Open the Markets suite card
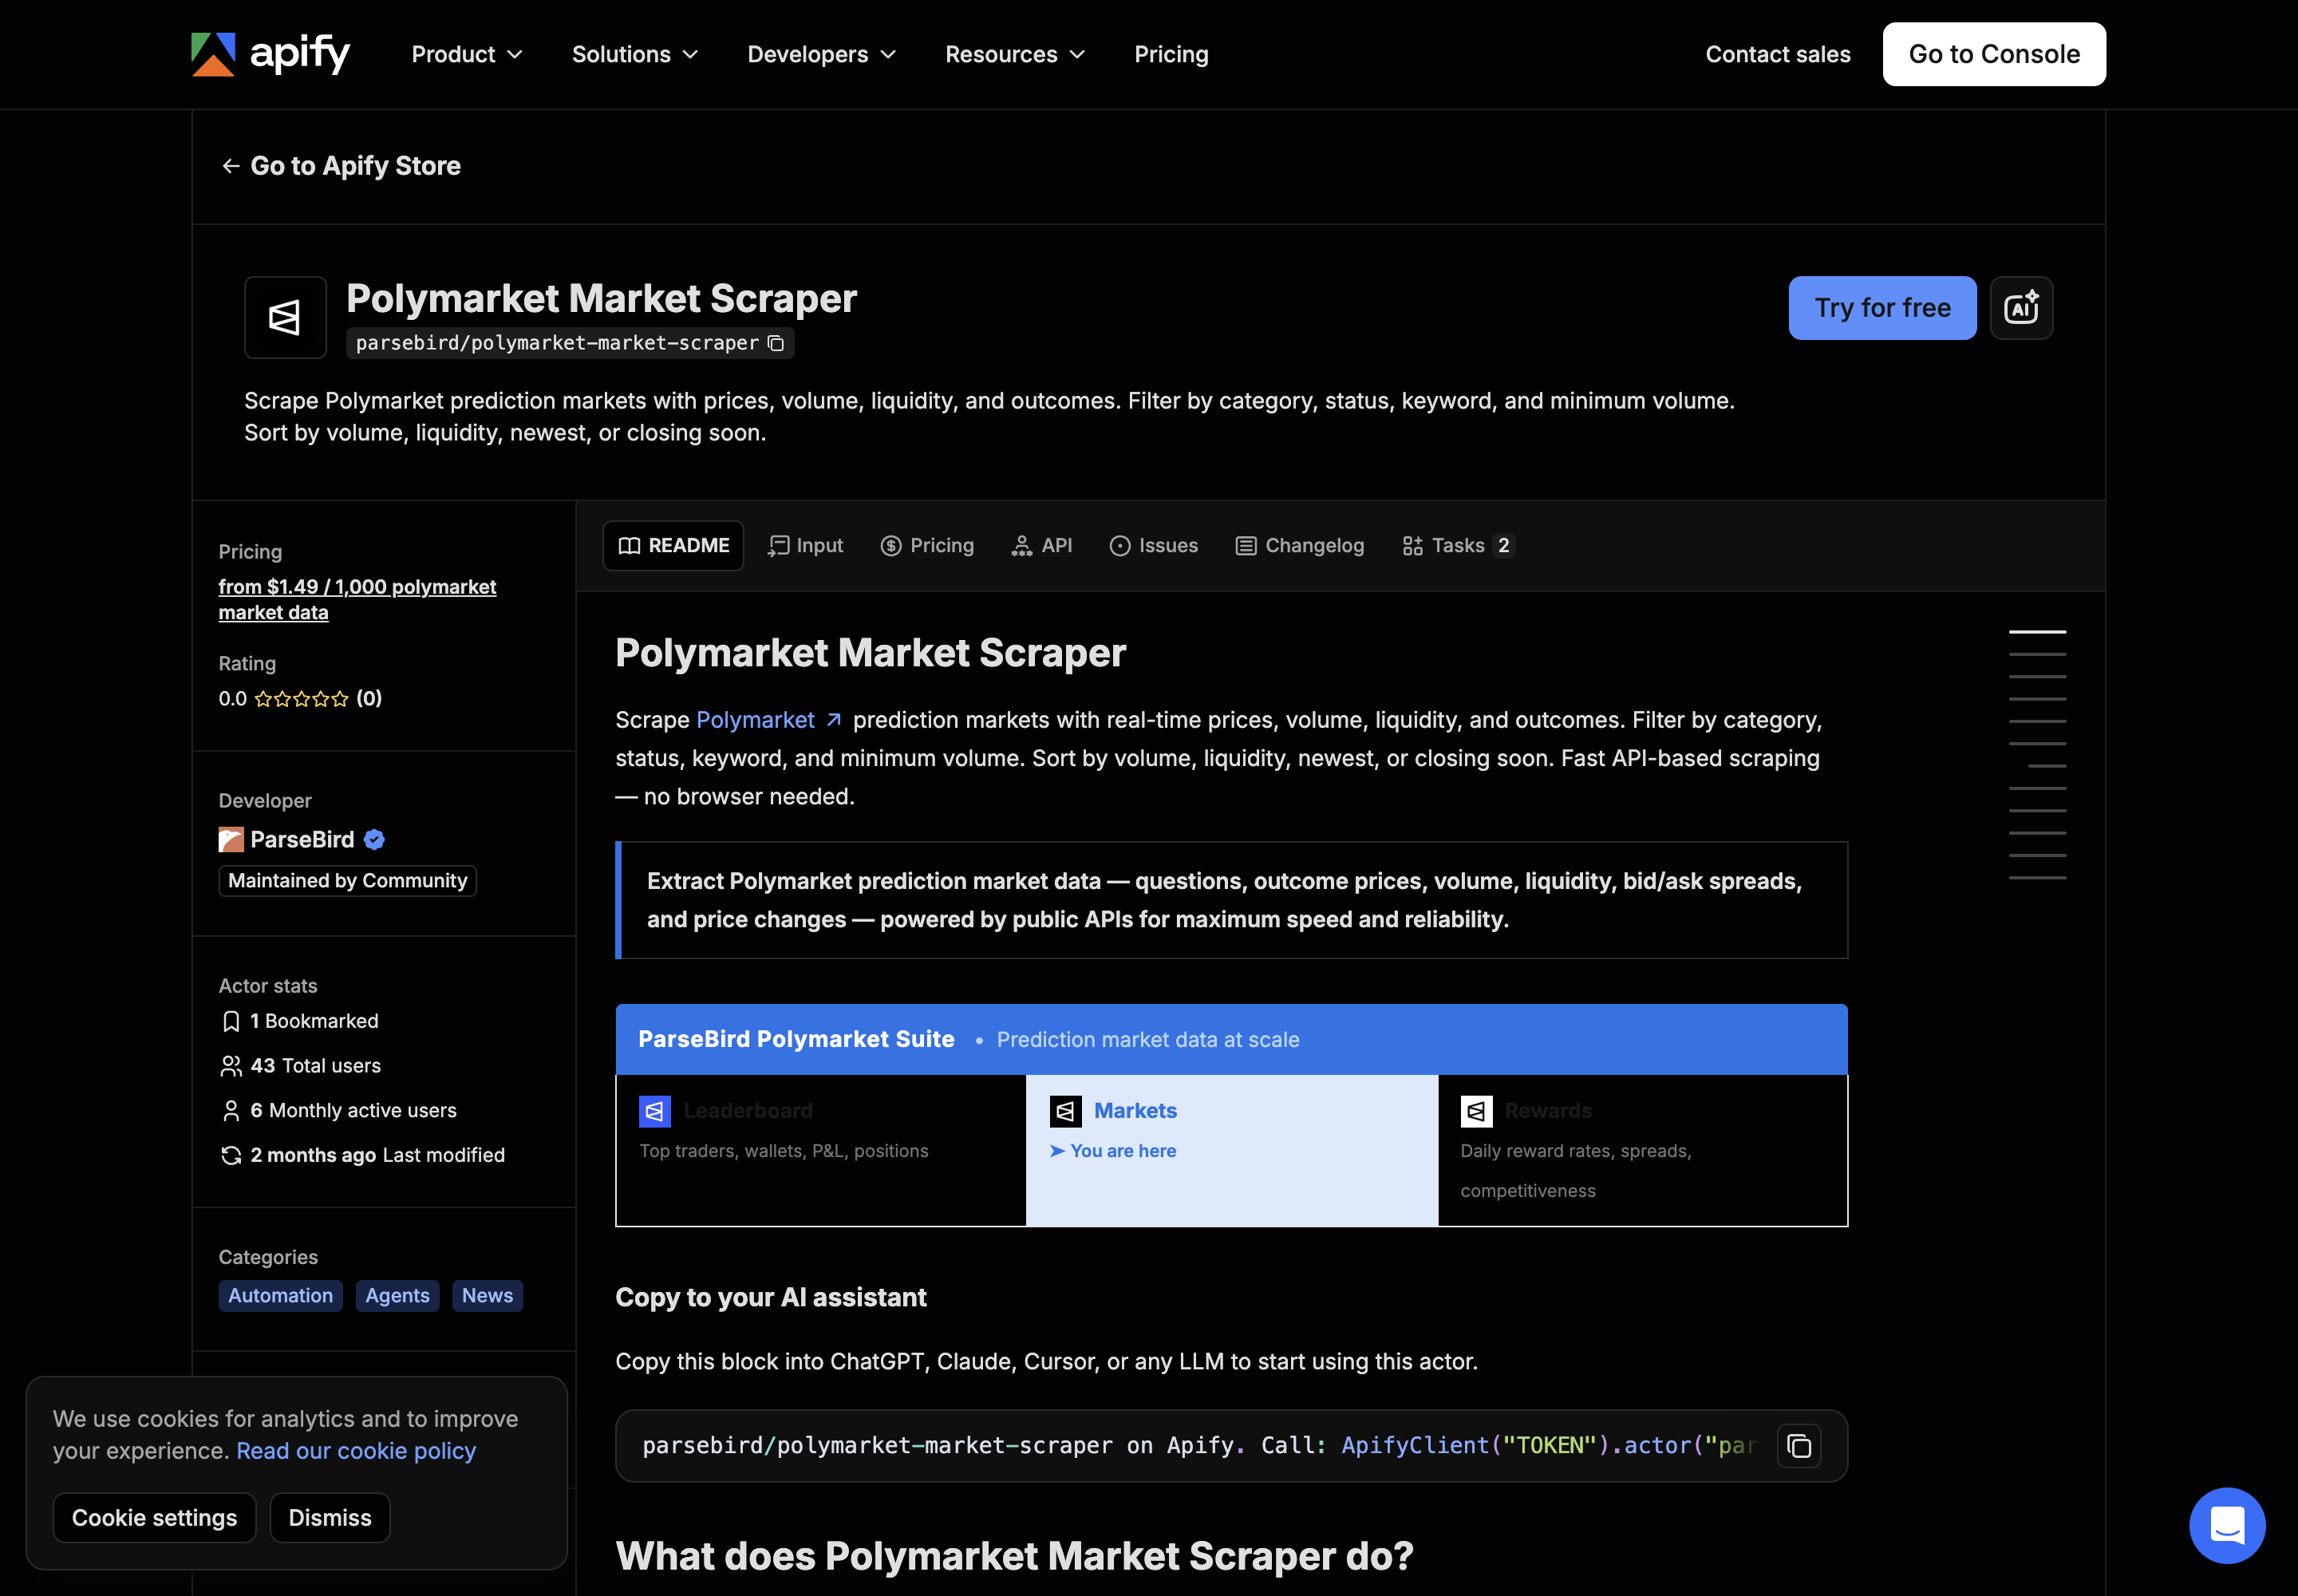Image resolution: width=2298 pixels, height=1596 pixels. point(1232,1150)
